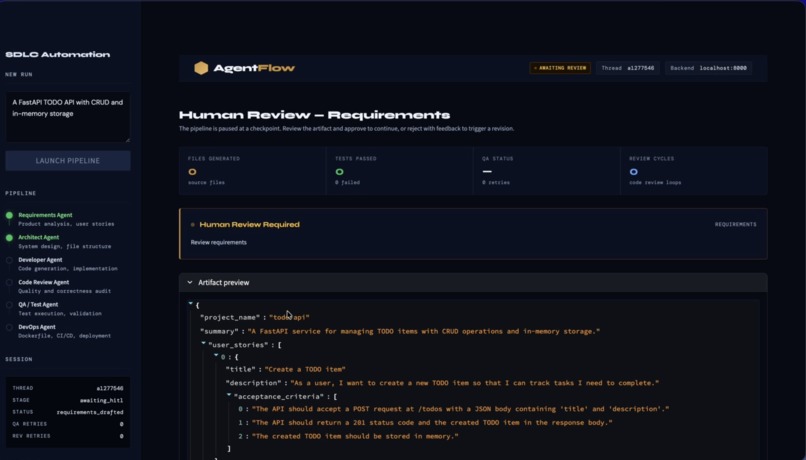Click the 'Review requirements' text

(218, 243)
